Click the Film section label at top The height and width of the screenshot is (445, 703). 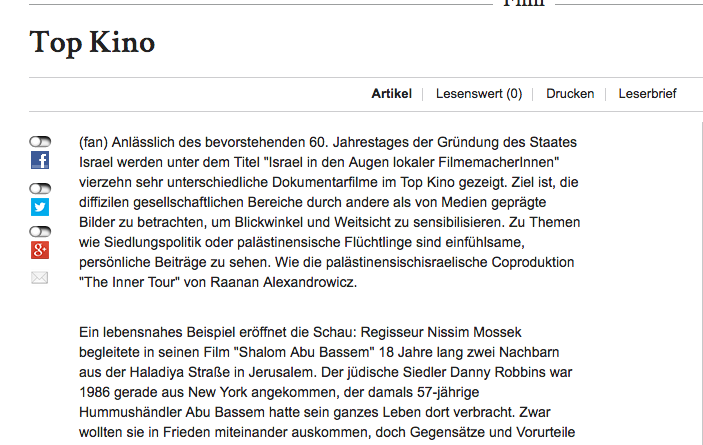(x=524, y=3)
